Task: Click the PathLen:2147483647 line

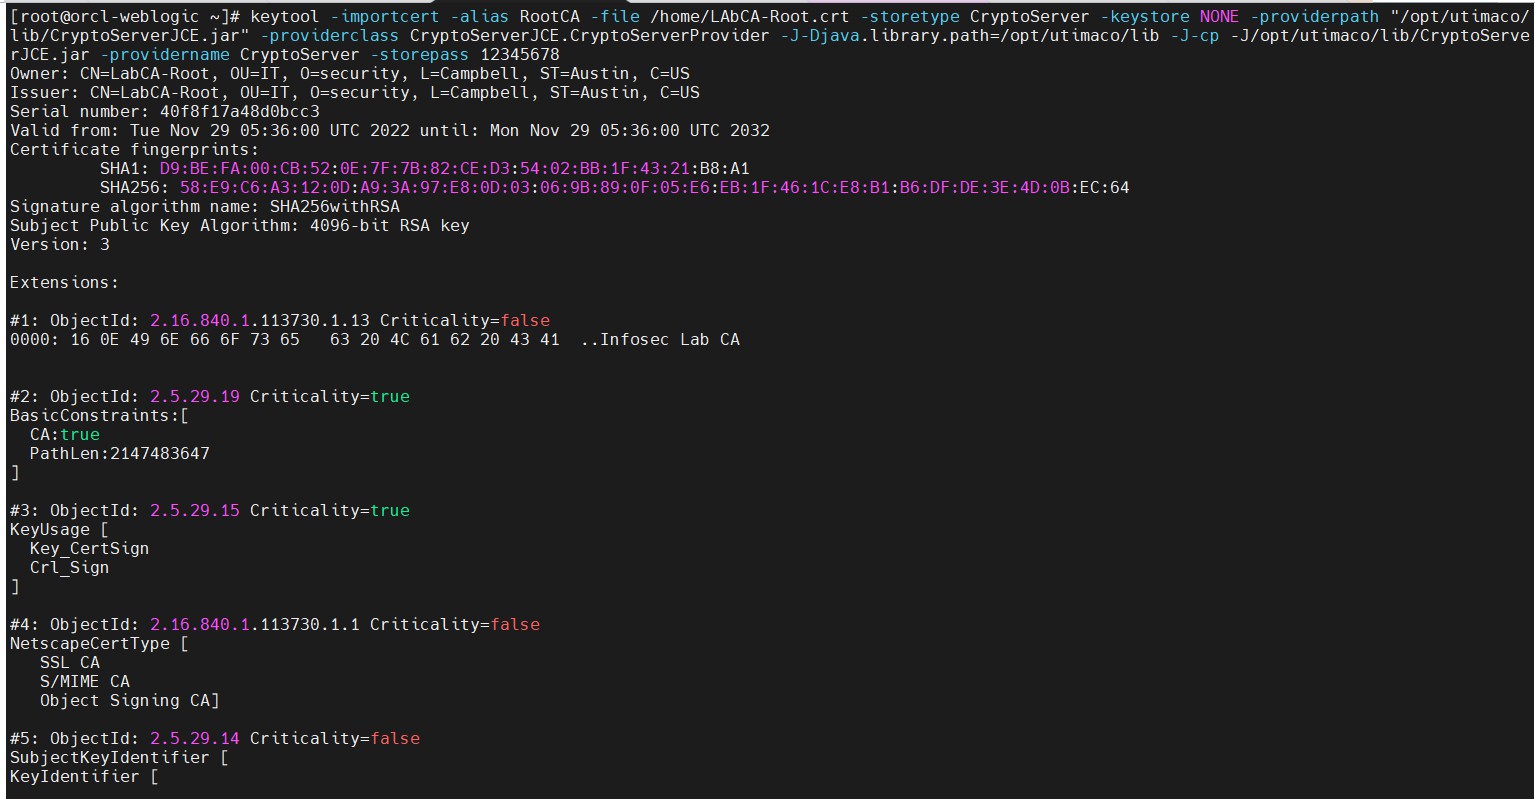Action: 120,454
